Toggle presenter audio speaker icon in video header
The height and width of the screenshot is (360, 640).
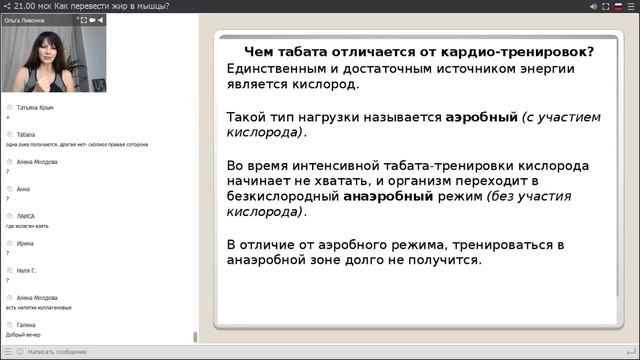coord(100,20)
